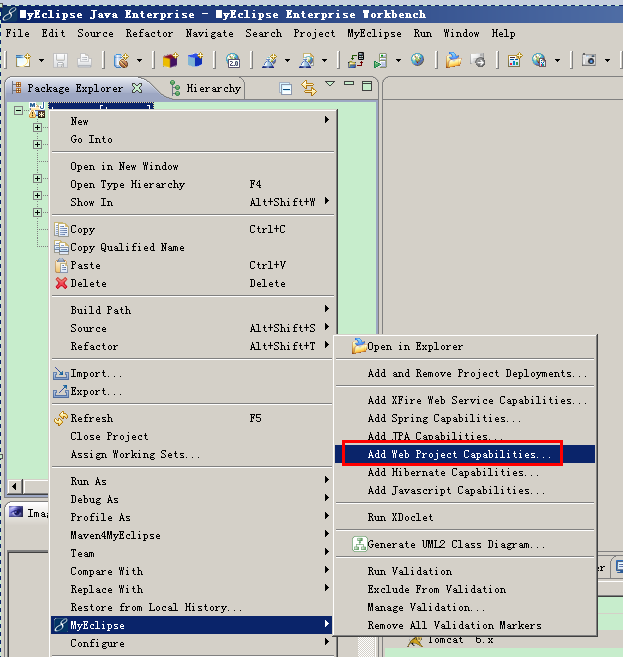Click the run/stop server toolbar icon
Screen dimensions: 623x657
(x=380, y=60)
